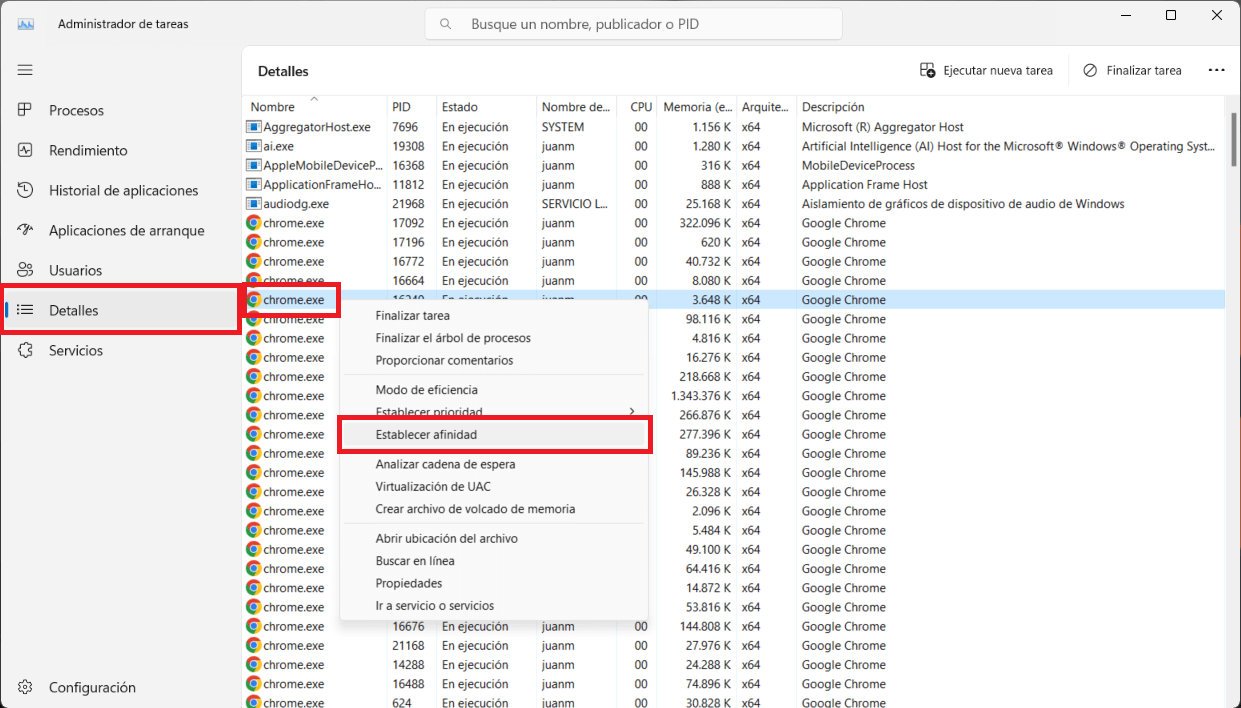Image resolution: width=1241 pixels, height=708 pixels.
Task: Click the AggregatorHost.exe process icon
Action: (x=253, y=127)
